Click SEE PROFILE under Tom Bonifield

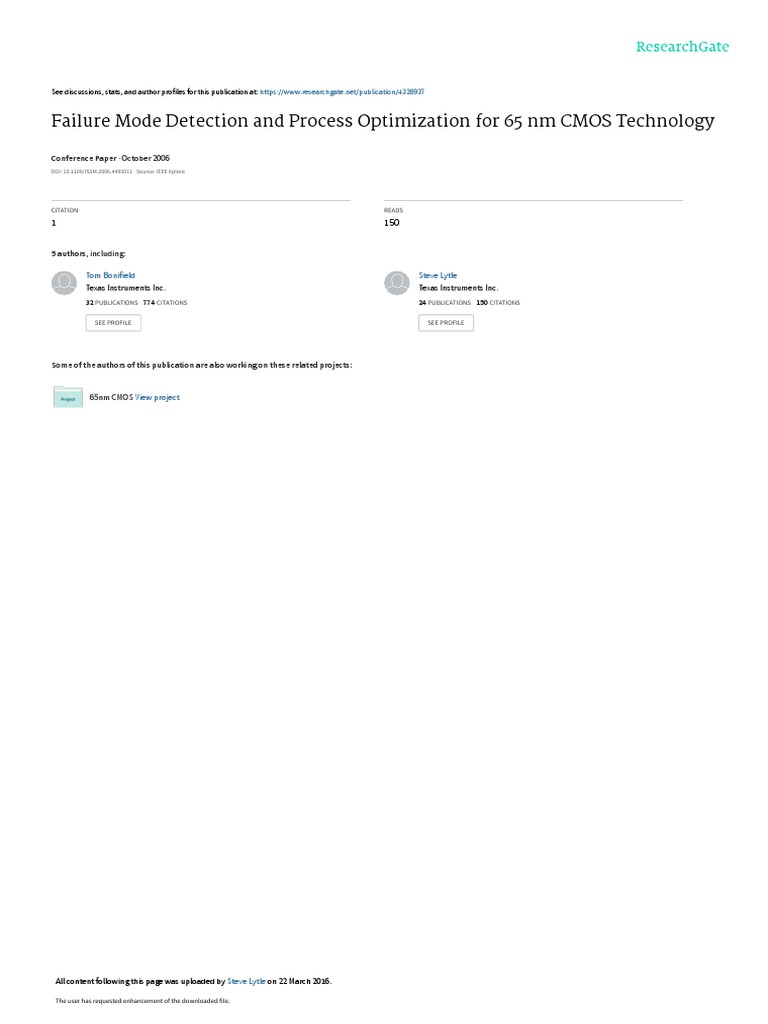coord(113,323)
